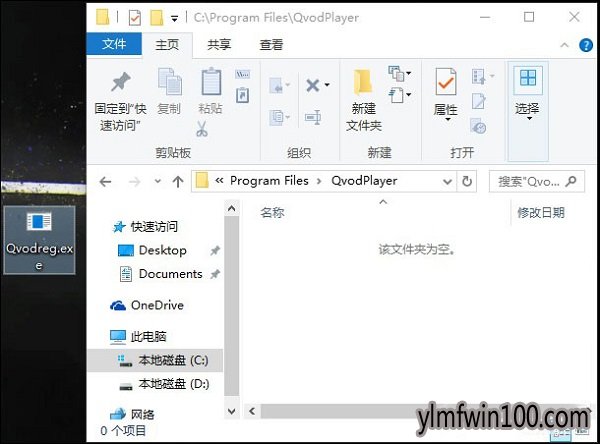Image resolution: width=600 pixels, height=444 pixels.
Task: Click the Help question mark icon
Action: (586, 46)
